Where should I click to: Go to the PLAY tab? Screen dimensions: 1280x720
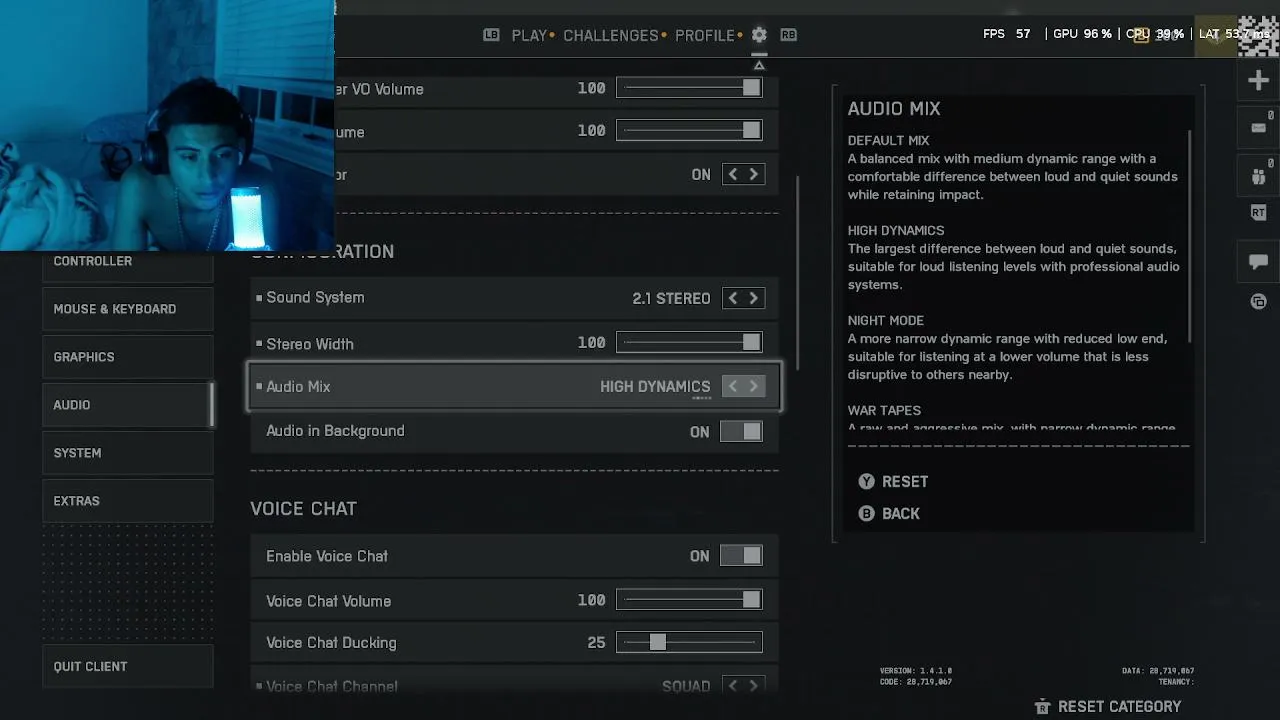coord(529,36)
